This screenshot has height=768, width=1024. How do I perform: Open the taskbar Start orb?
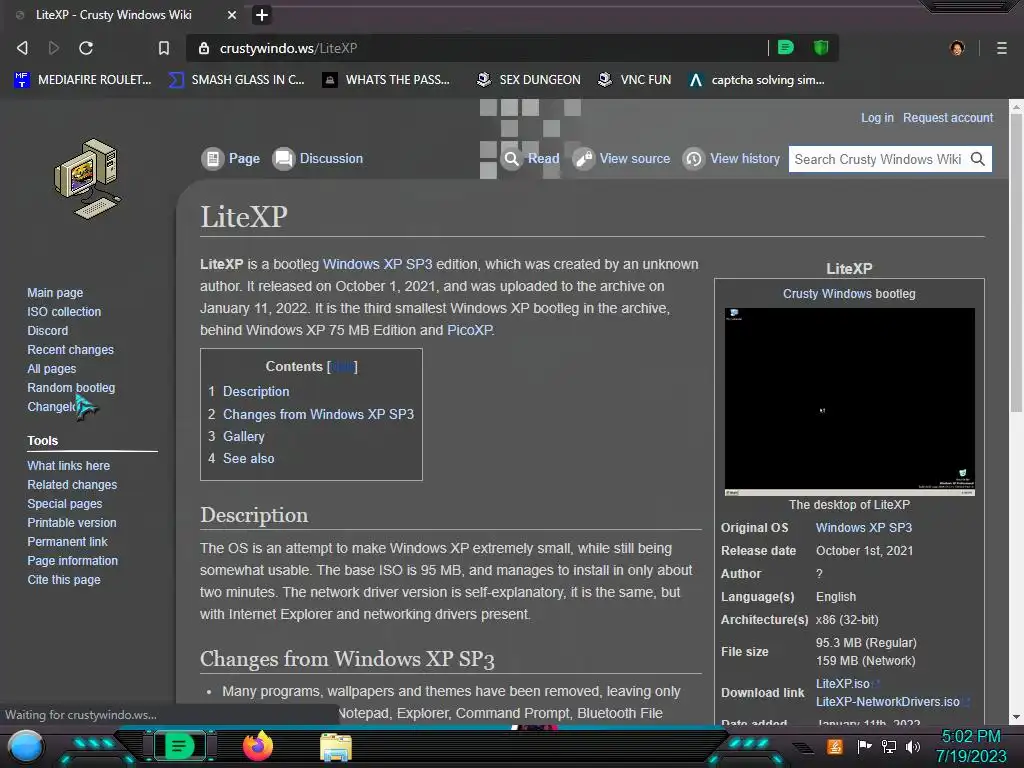[25, 746]
